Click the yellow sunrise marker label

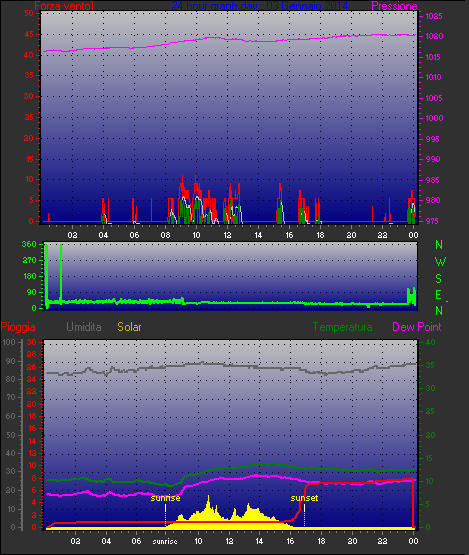click(x=165, y=498)
